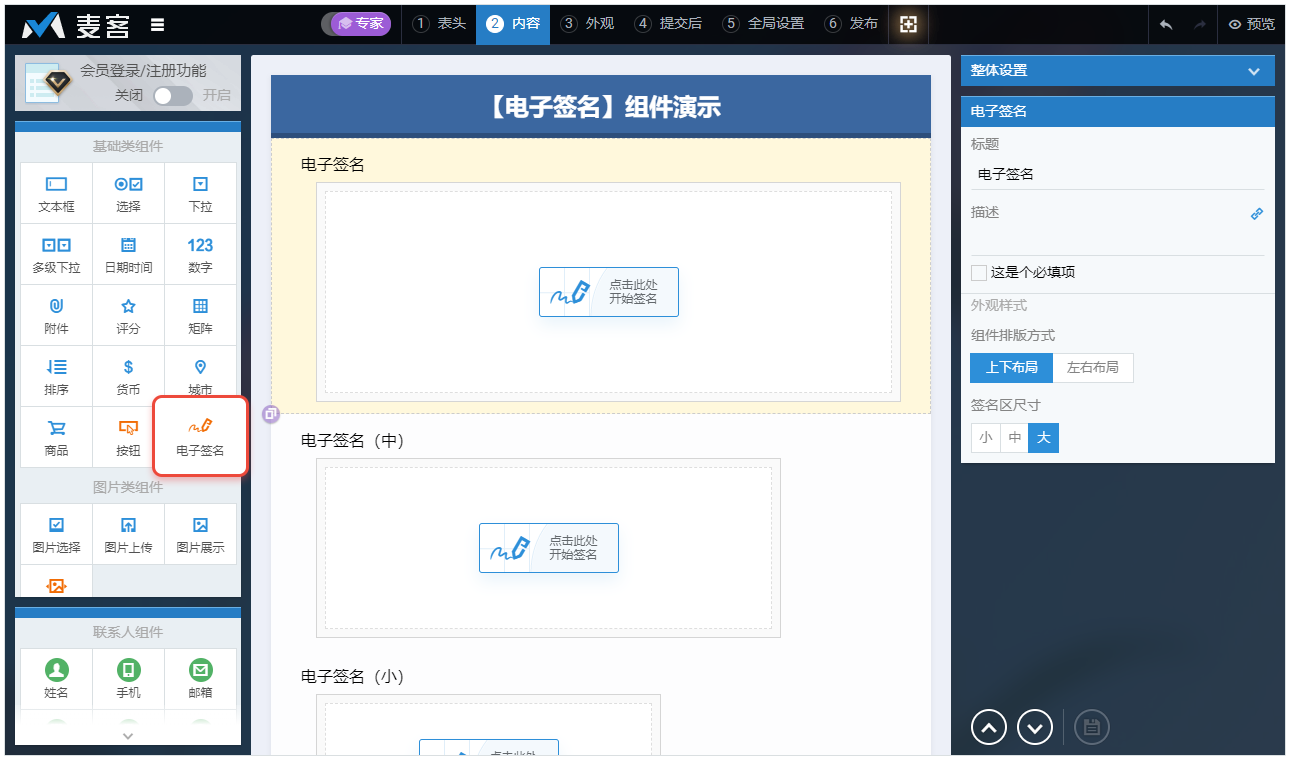This screenshot has height=760, width=1290.
Task: Add a 商品 product component
Action: click(x=57, y=438)
